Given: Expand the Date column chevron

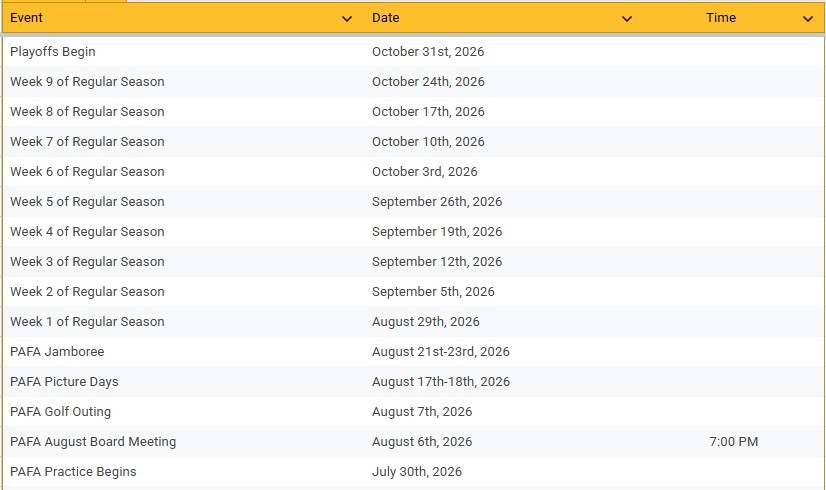Looking at the screenshot, I should click(x=627, y=19).
